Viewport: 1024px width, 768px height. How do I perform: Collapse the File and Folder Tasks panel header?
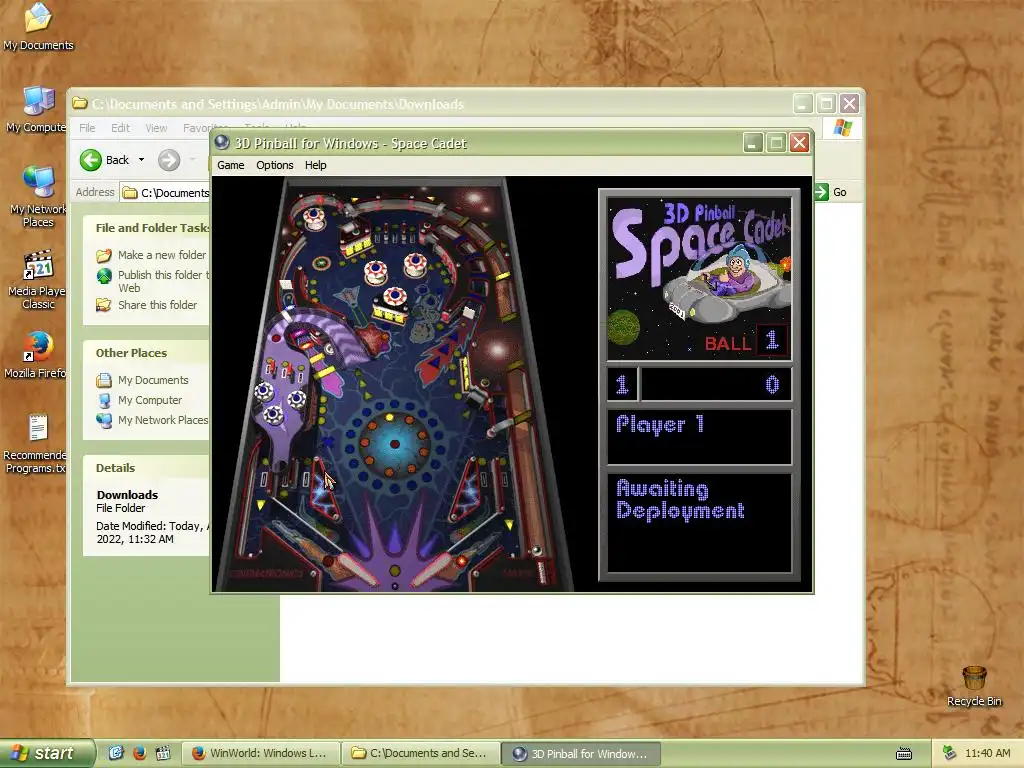click(146, 228)
